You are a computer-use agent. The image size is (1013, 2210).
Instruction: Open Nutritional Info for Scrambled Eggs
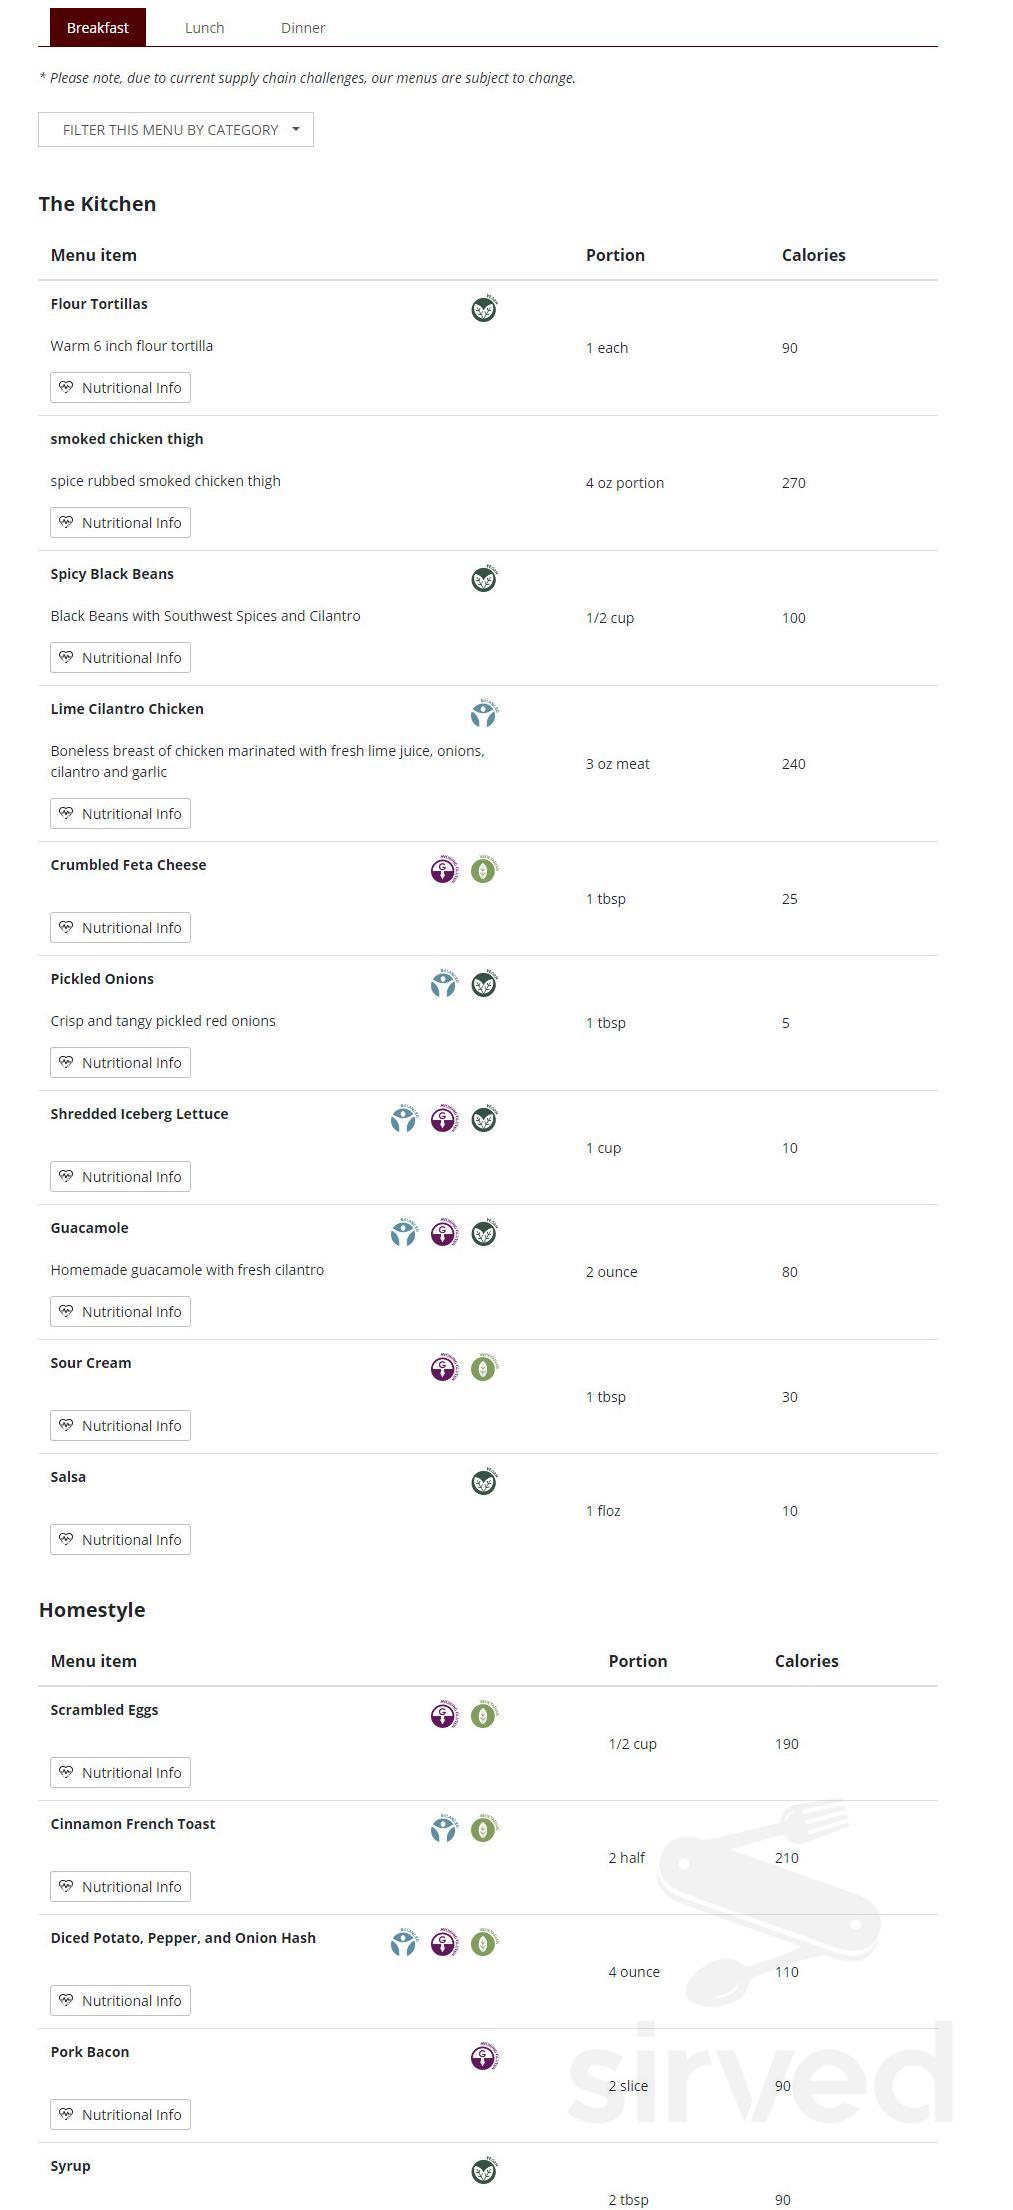(x=120, y=1773)
